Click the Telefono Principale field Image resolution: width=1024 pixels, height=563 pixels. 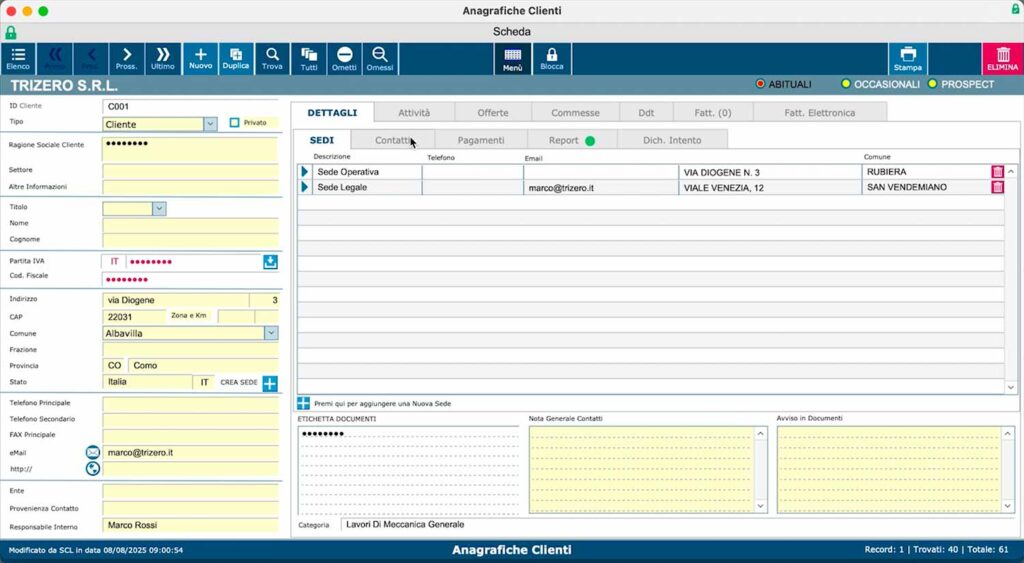(190, 404)
